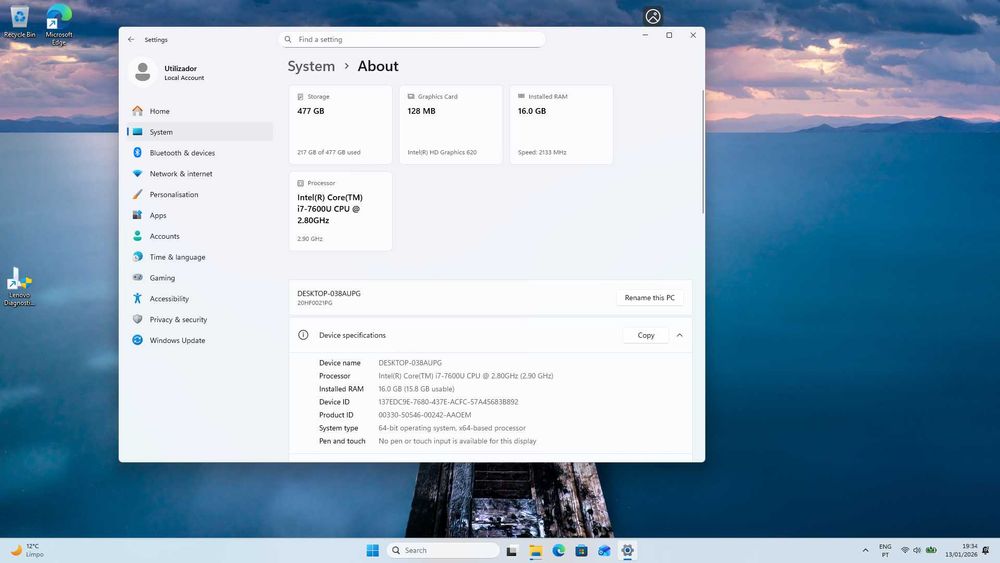Image resolution: width=1000 pixels, height=563 pixels.
Task: Open the Graphics Card 128 MB card
Action: pyautogui.click(x=451, y=125)
